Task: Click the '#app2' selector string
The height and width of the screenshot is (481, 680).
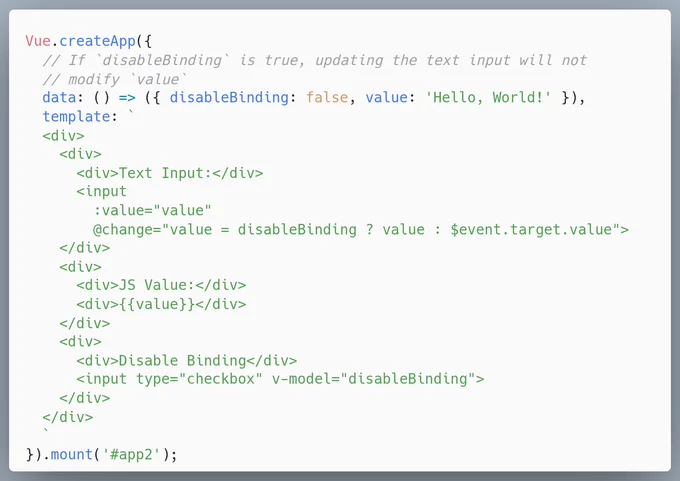Action: click(131, 455)
